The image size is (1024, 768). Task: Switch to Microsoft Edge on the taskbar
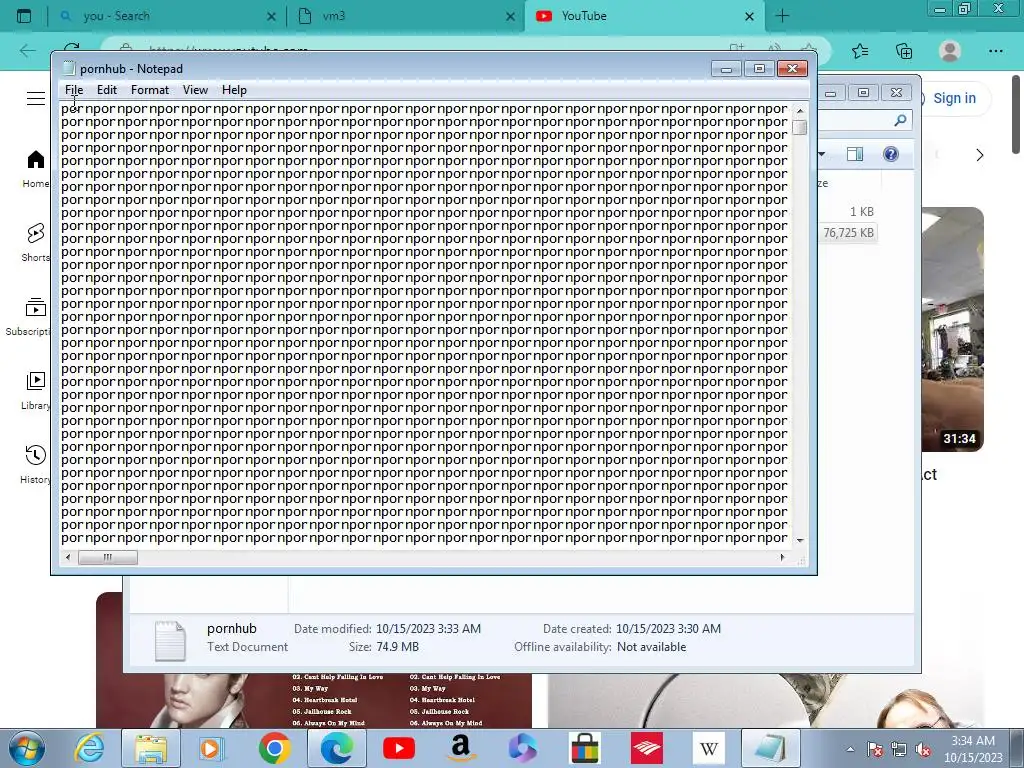[336, 748]
